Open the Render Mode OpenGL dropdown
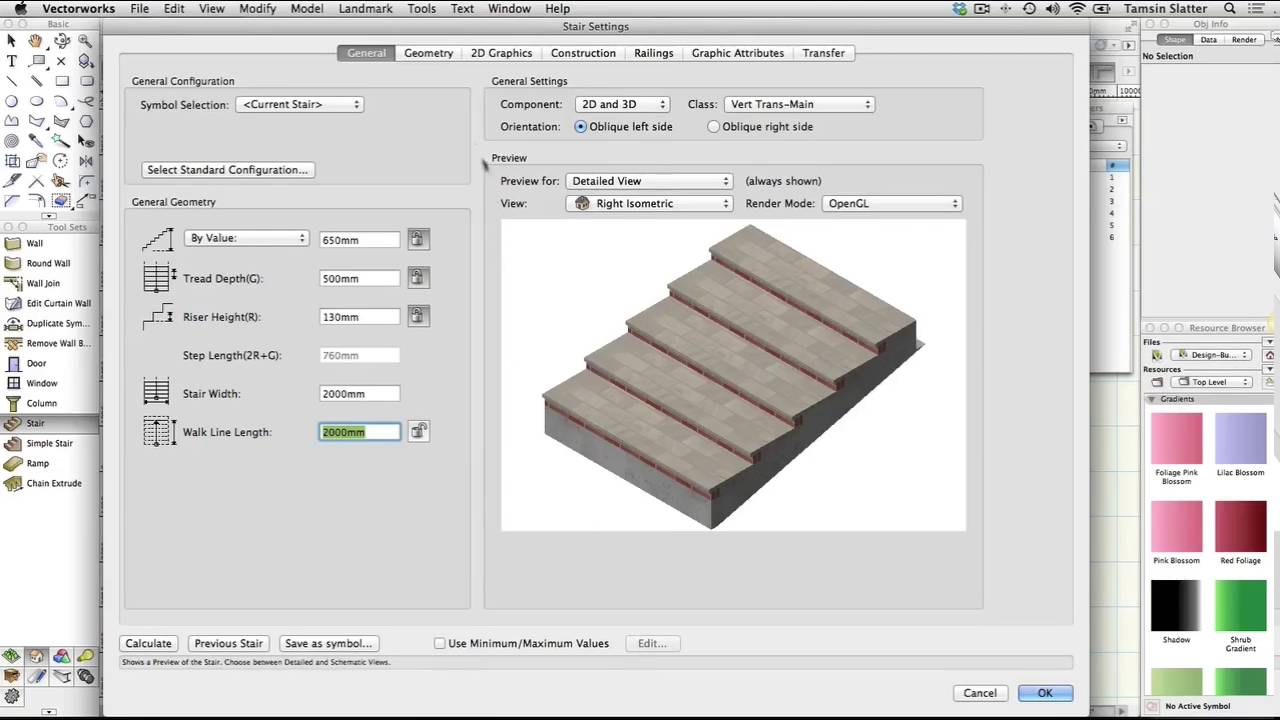 click(x=892, y=203)
